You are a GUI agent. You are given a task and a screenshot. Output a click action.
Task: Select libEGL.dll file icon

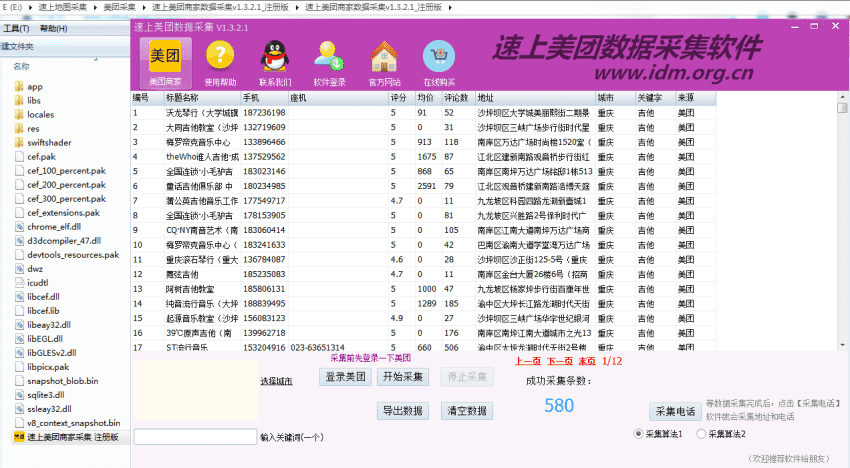(x=19, y=339)
